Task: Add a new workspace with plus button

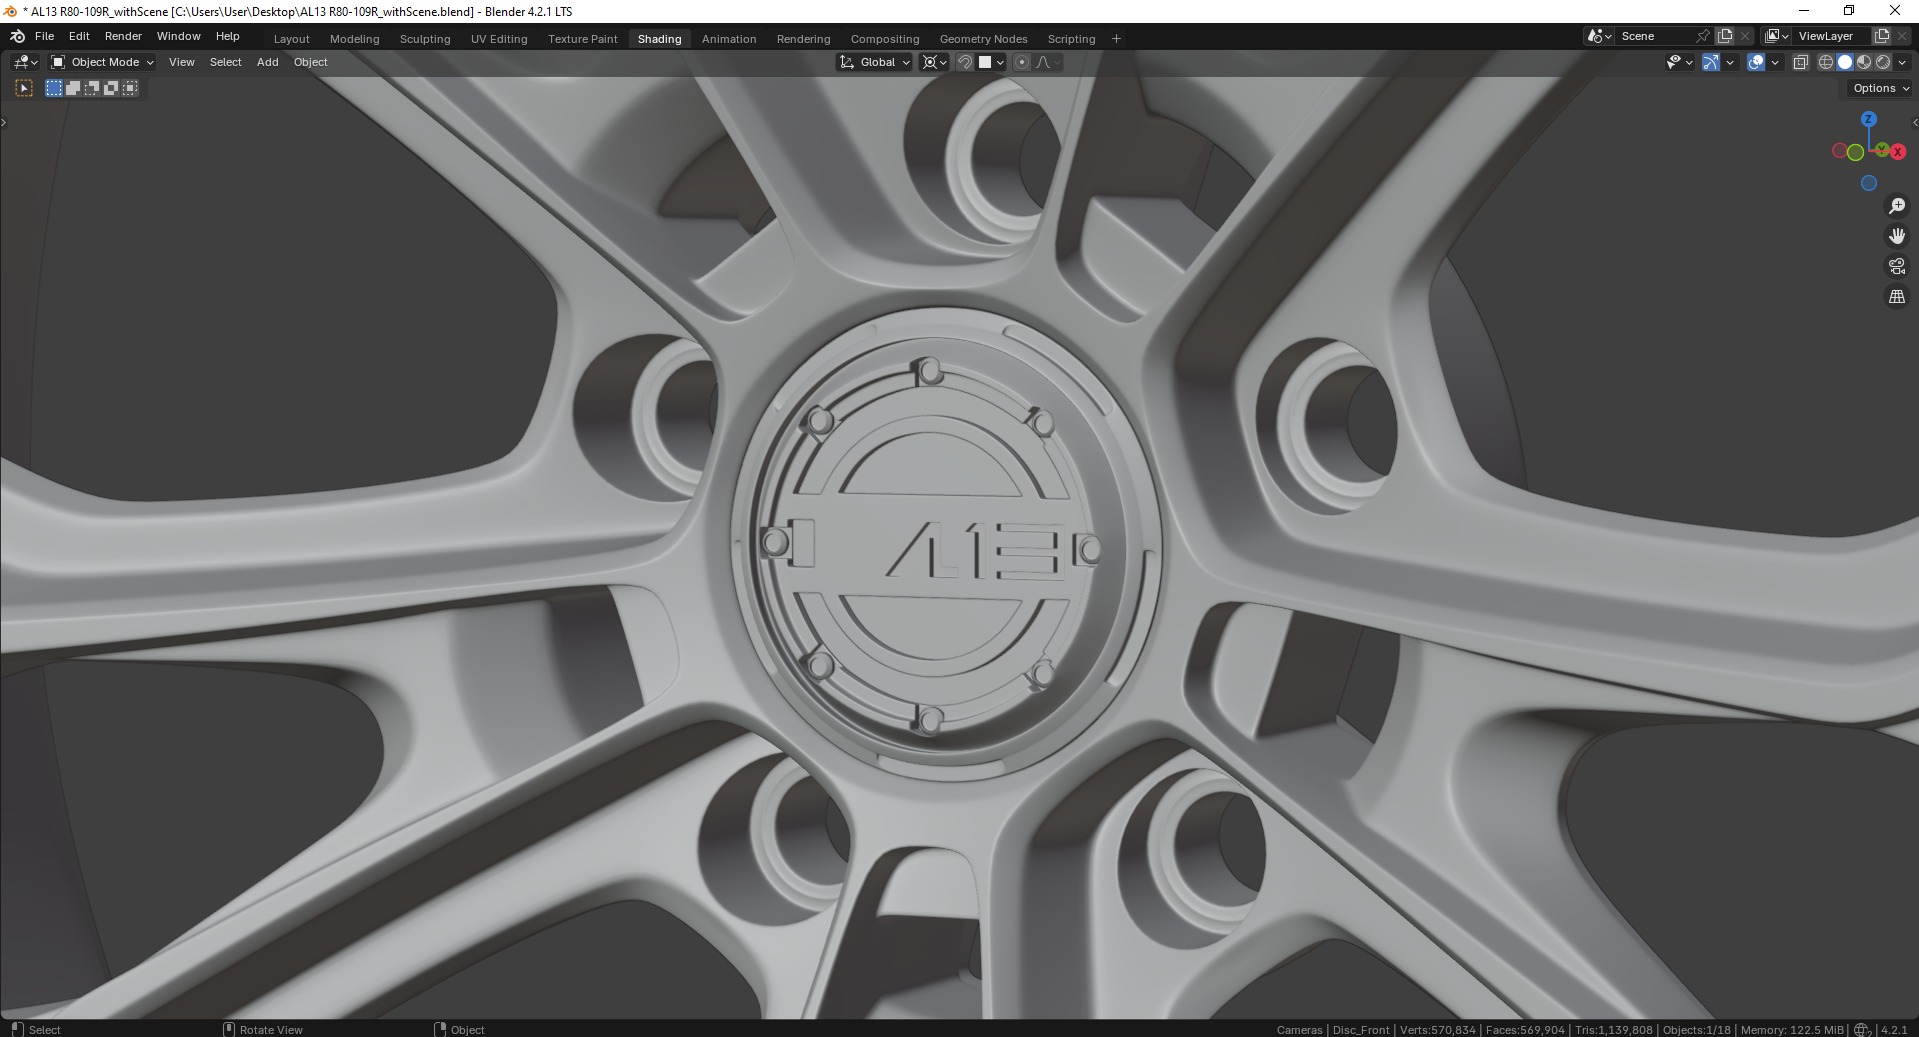Action: (x=1116, y=39)
